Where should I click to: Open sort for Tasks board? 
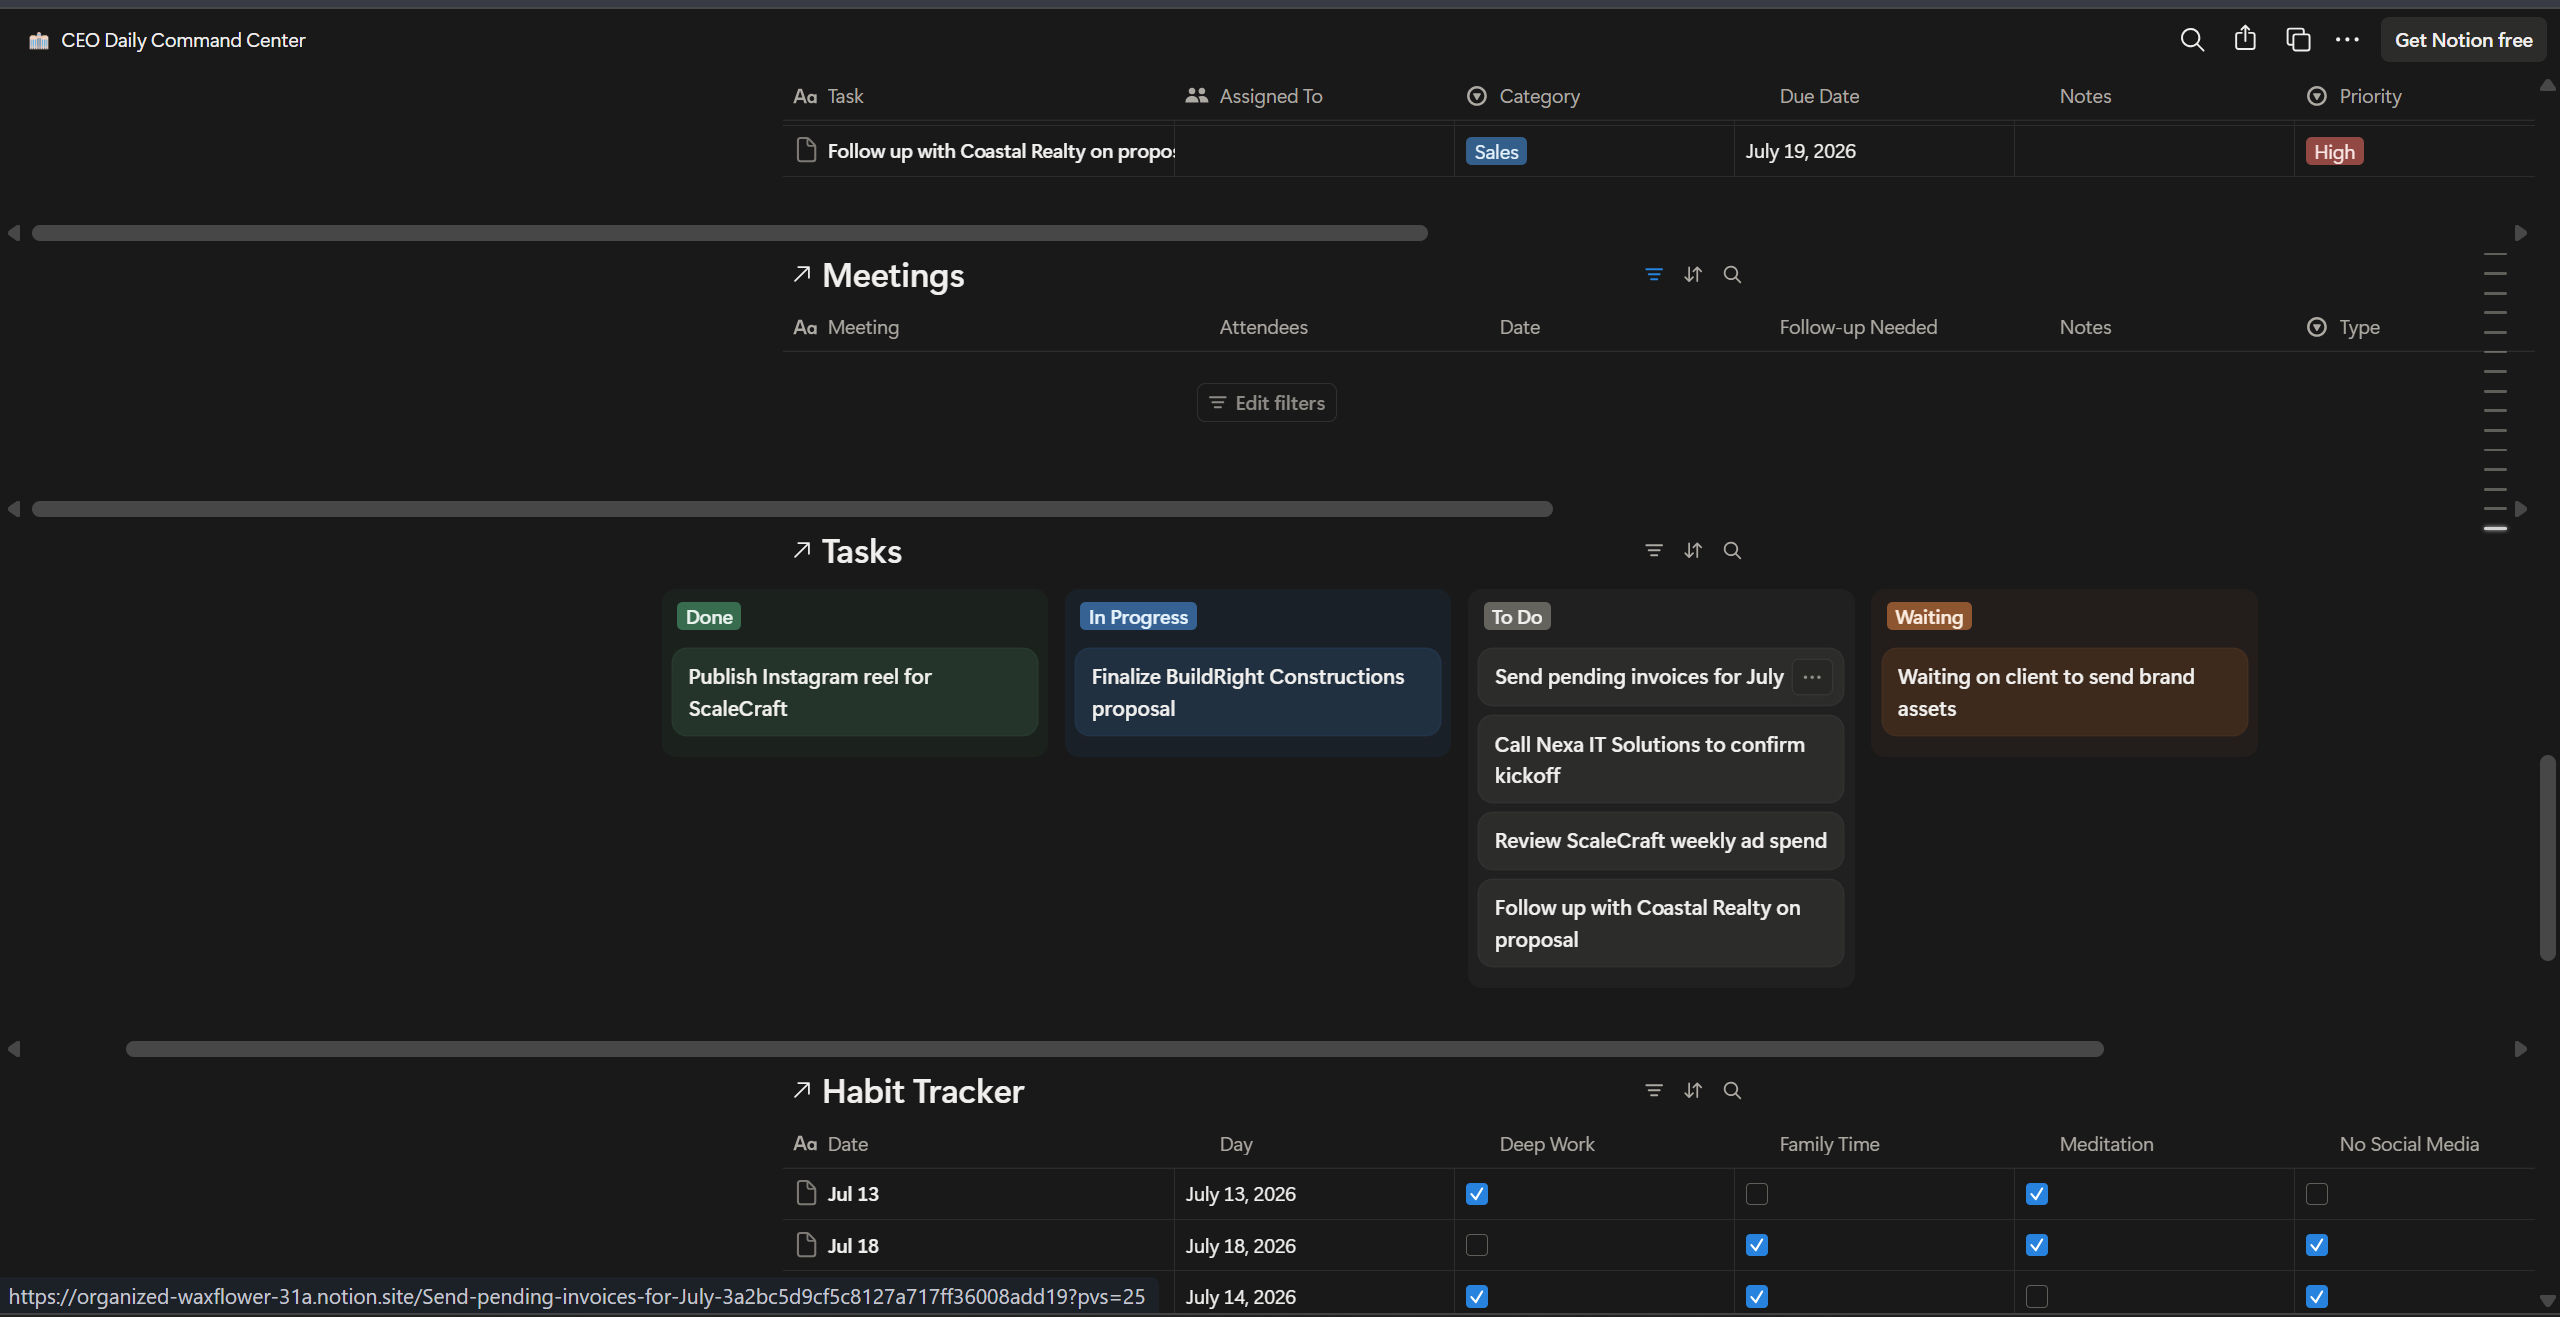pyautogui.click(x=1693, y=550)
